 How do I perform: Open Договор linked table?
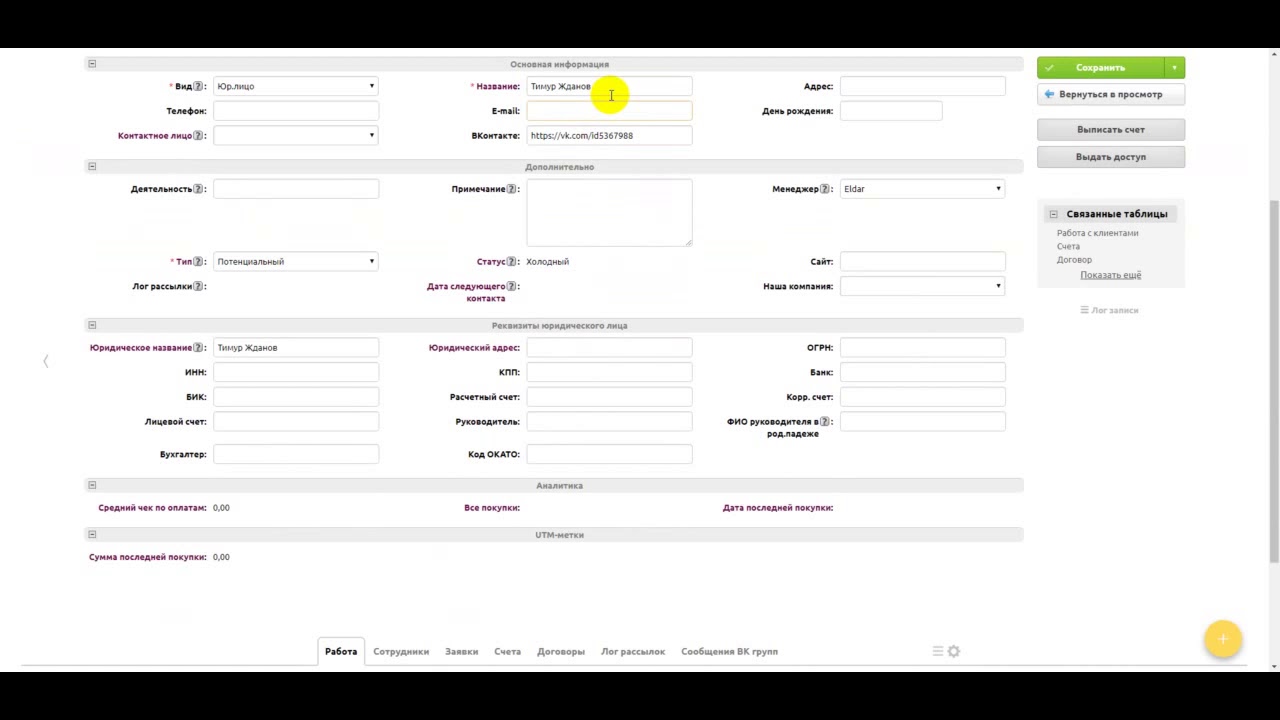point(1074,259)
